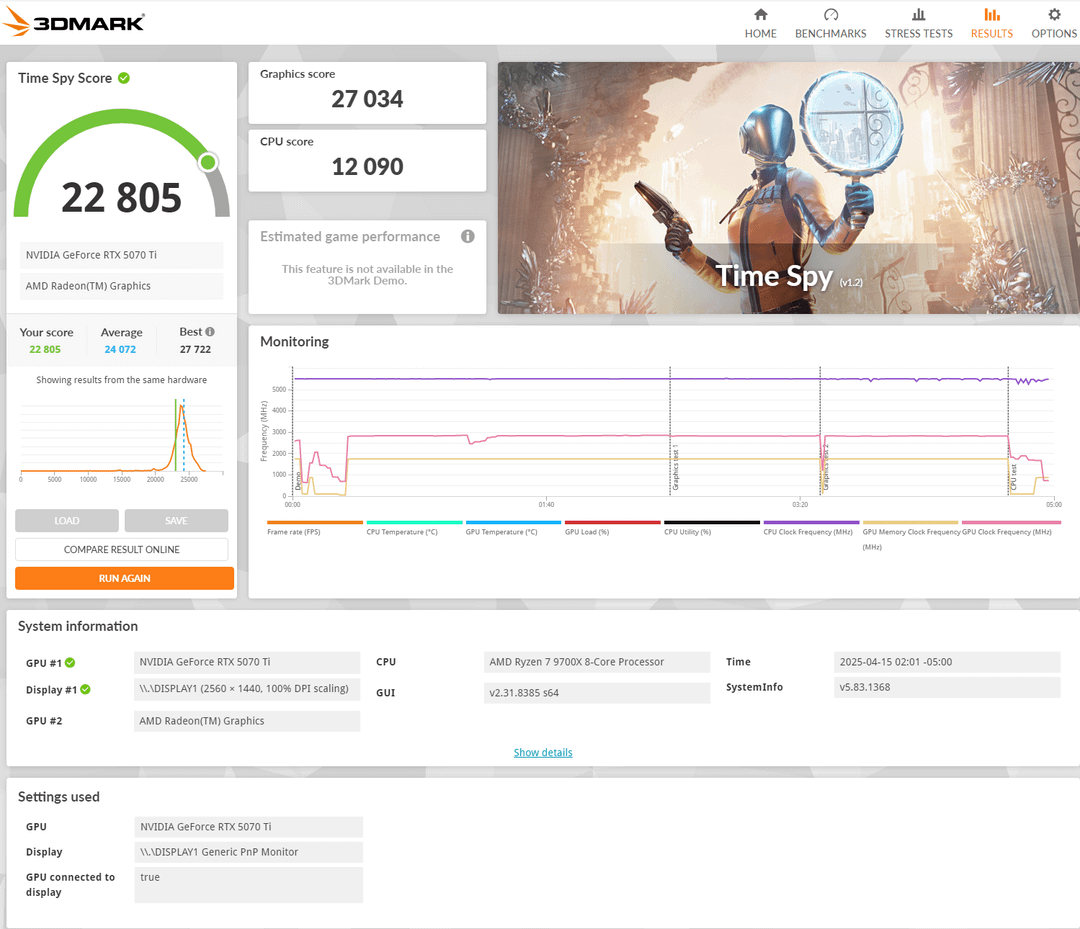
Task: Click the info icon beside Estimated game performance
Action: [468, 236]
